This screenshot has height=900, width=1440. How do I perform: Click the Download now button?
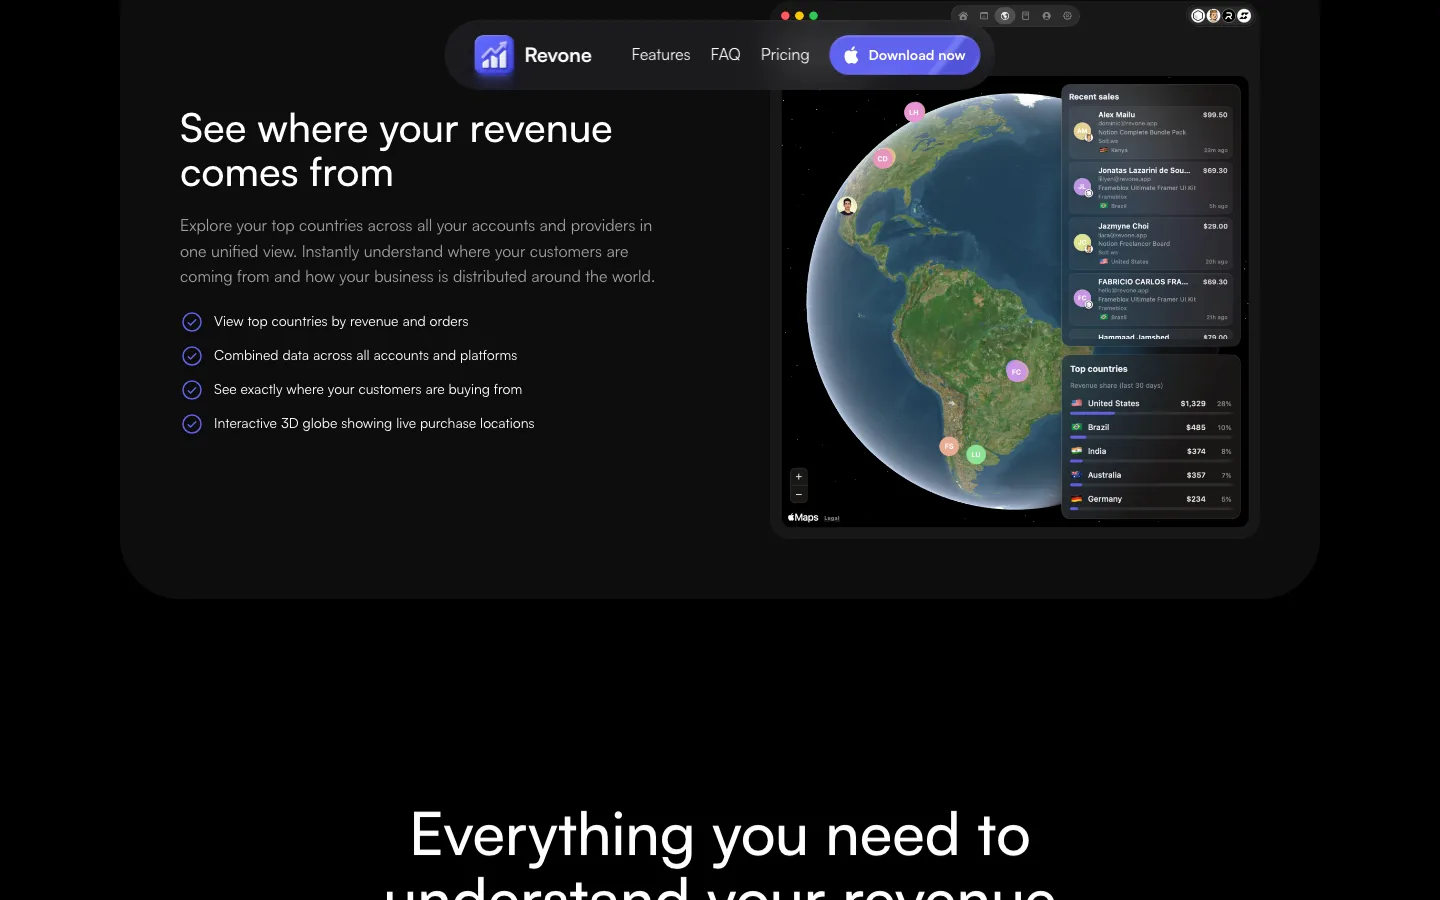(x=904, y=55)
